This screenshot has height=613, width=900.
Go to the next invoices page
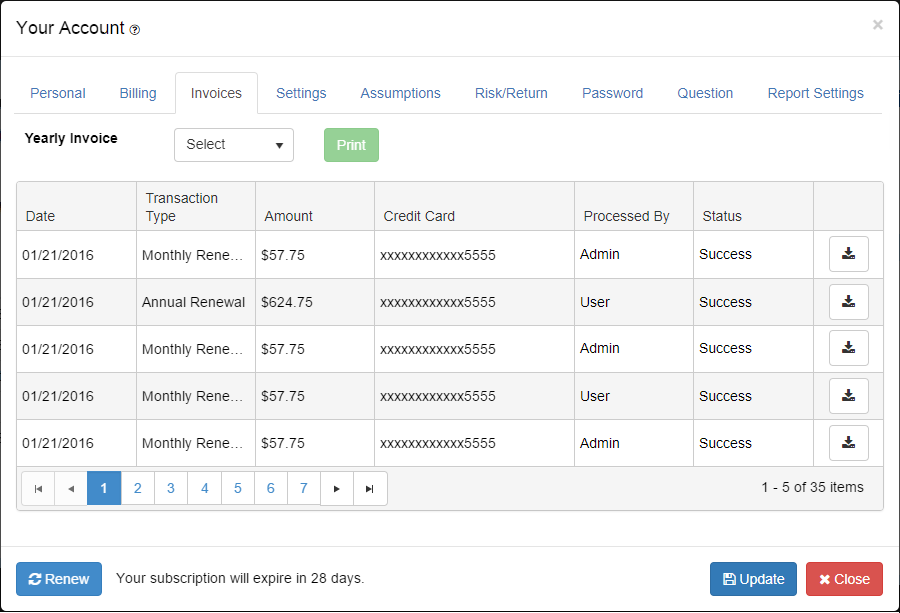coord(337,488)
